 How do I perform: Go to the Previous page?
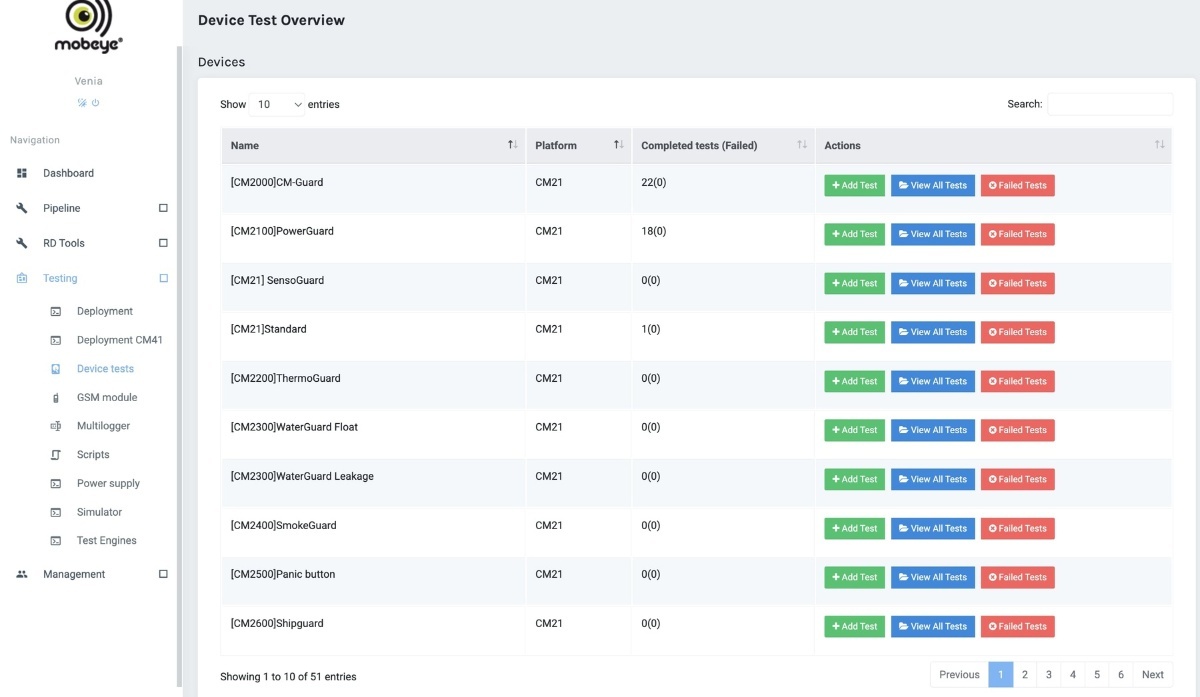tap(959, 674)
